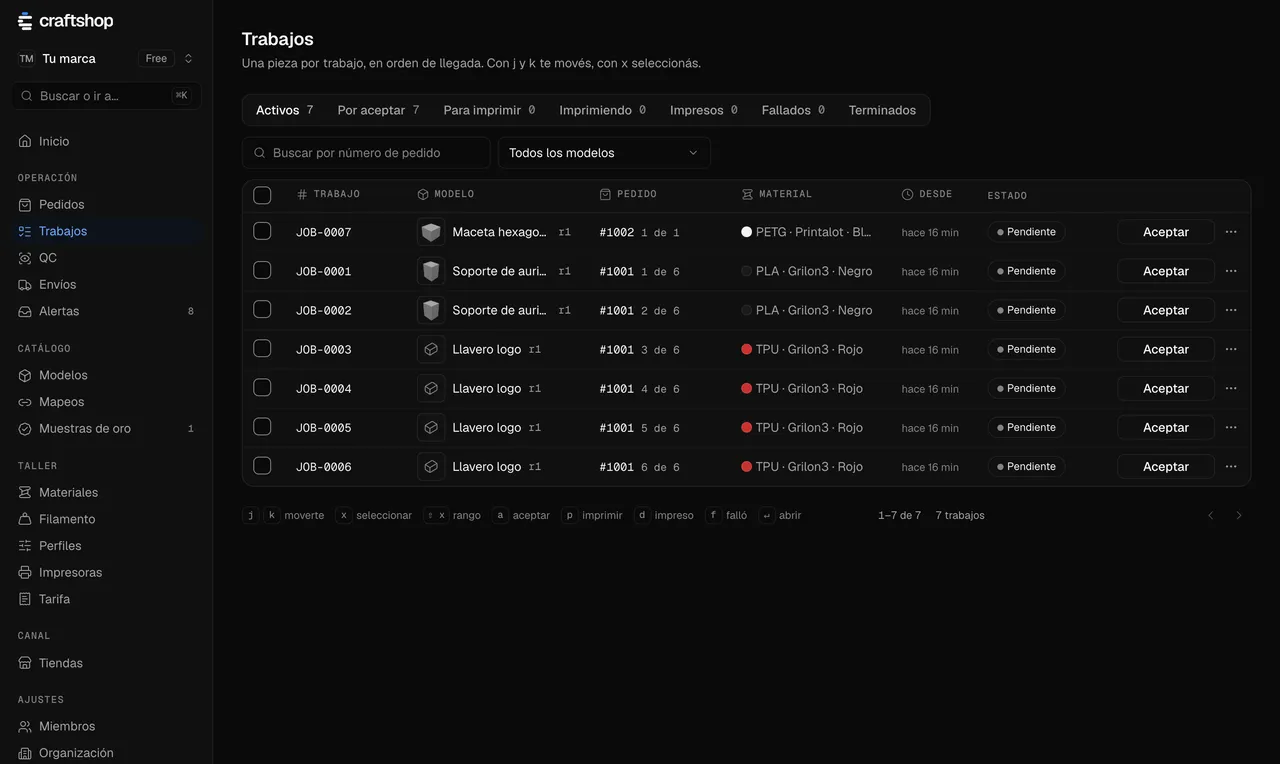Select all jobs with header checkbox
This screenshot has height=764, width=1280.
pos(262,195)
